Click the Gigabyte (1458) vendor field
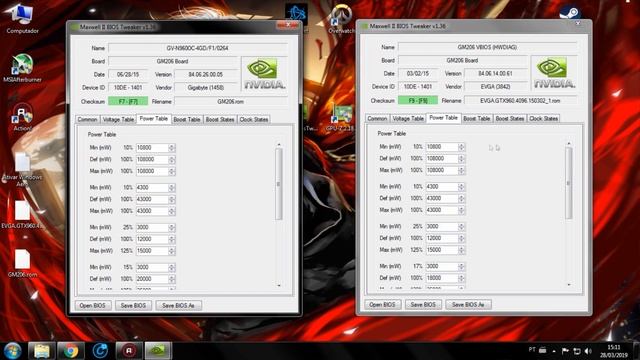Screen dimensions: 640x360 click(206, 88)
